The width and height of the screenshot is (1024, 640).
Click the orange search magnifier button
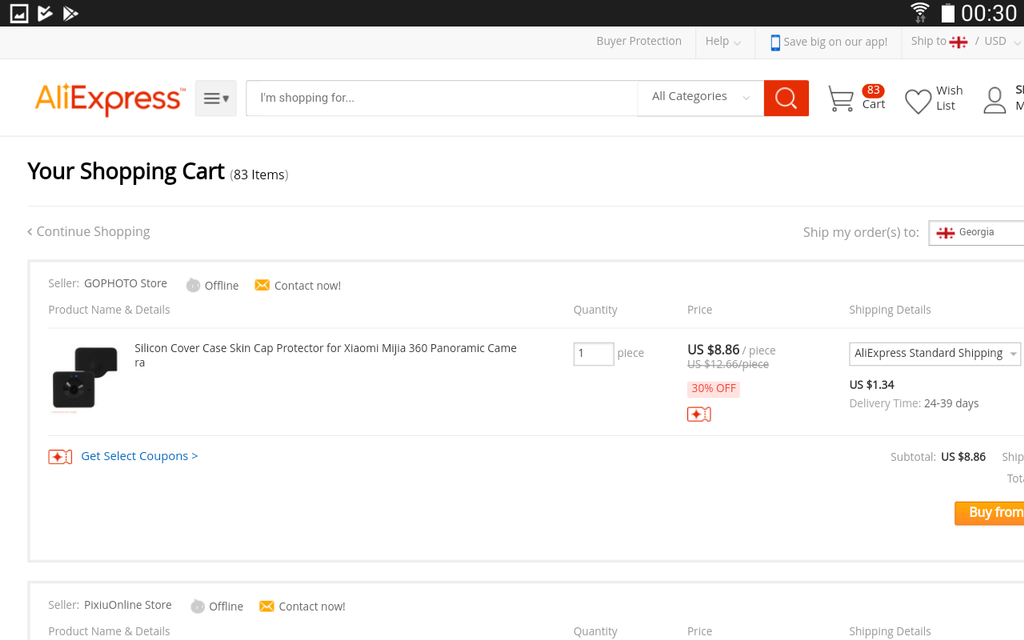click(786, 98)
